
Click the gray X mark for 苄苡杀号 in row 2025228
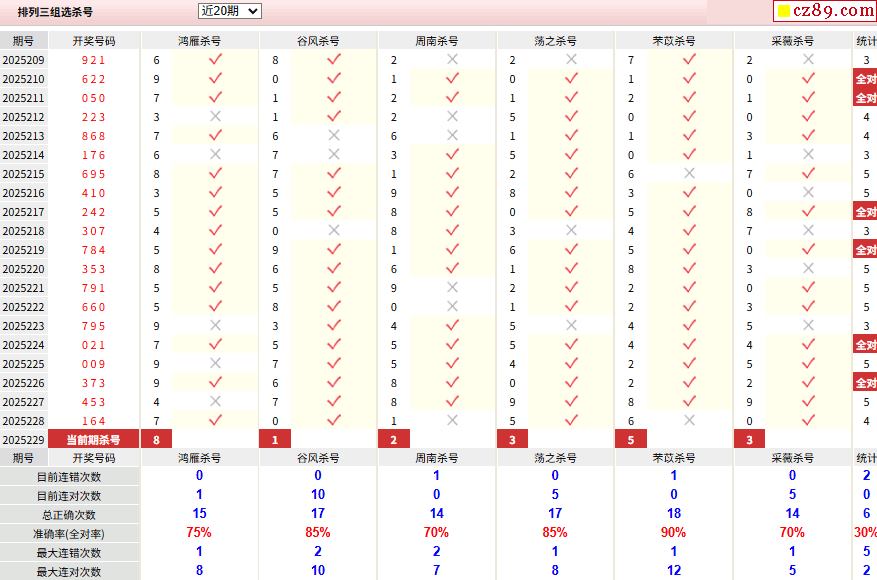[x=689, y=421]
